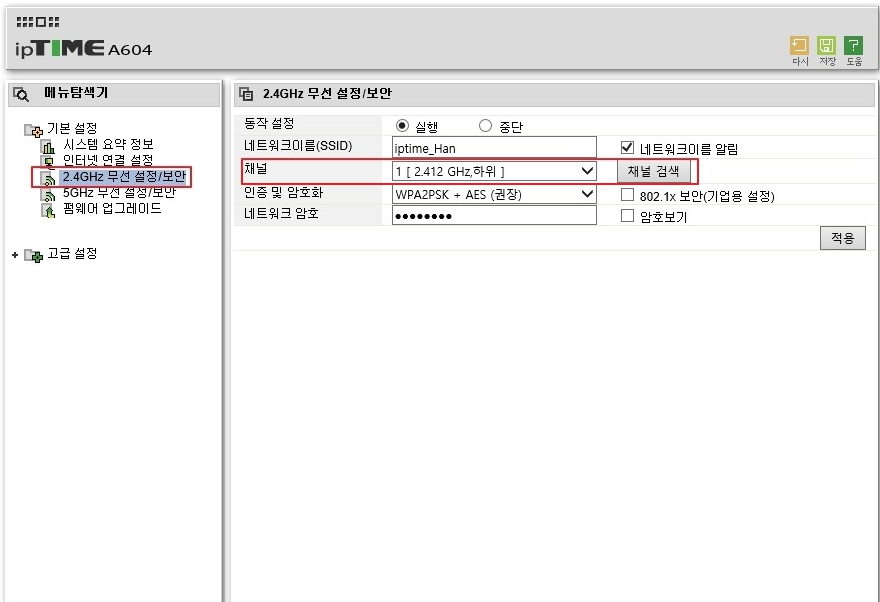
Task: Click the page icon beside 2.4GHz title
Action: click(246, 94)
